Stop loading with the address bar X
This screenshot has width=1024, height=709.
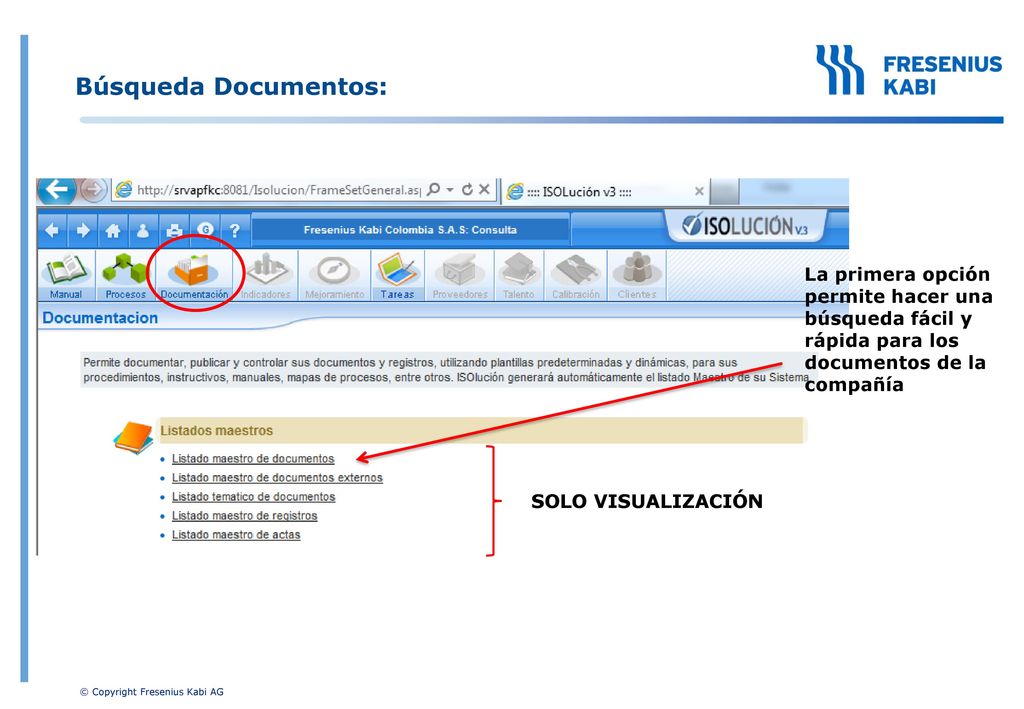pos(484,189)
